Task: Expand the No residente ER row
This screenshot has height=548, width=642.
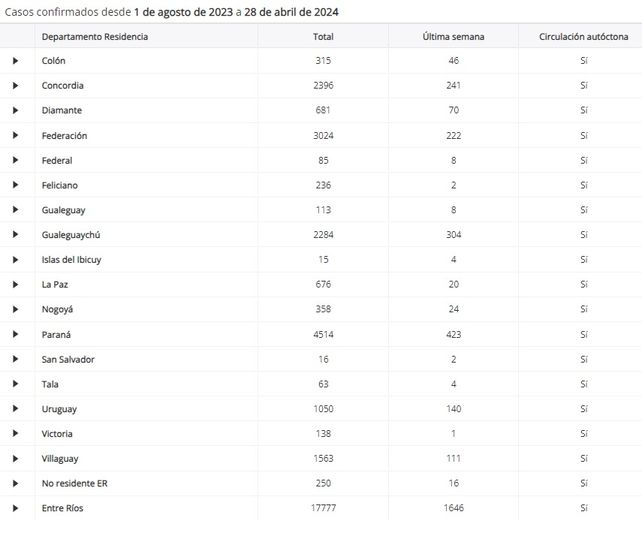Action: pyautogui.click(x=15, y=484)
